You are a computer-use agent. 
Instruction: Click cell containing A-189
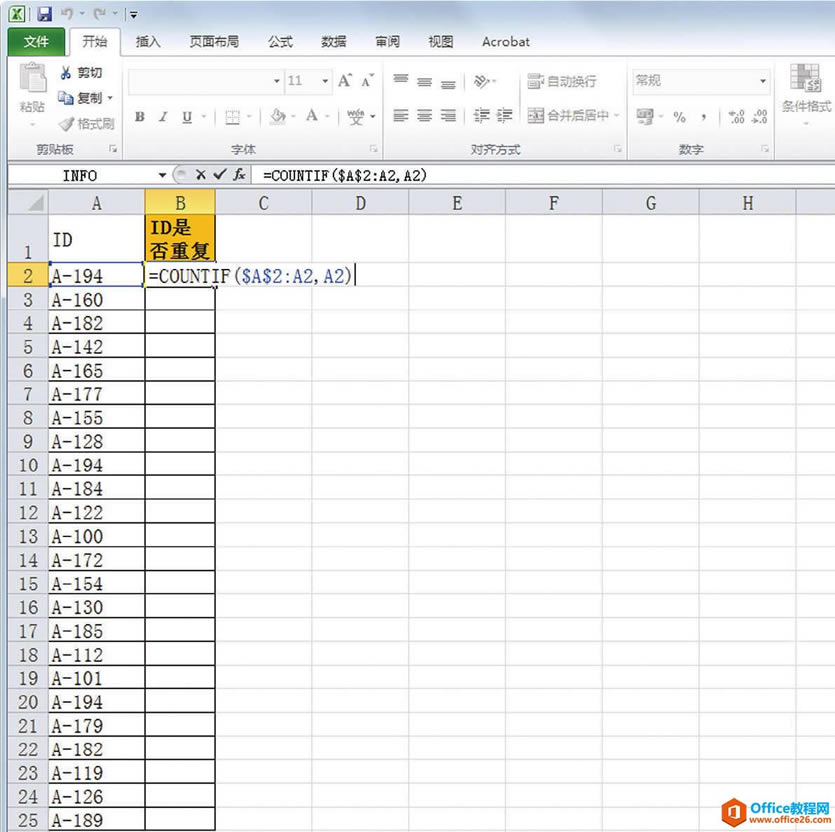[x=96, y=820]
